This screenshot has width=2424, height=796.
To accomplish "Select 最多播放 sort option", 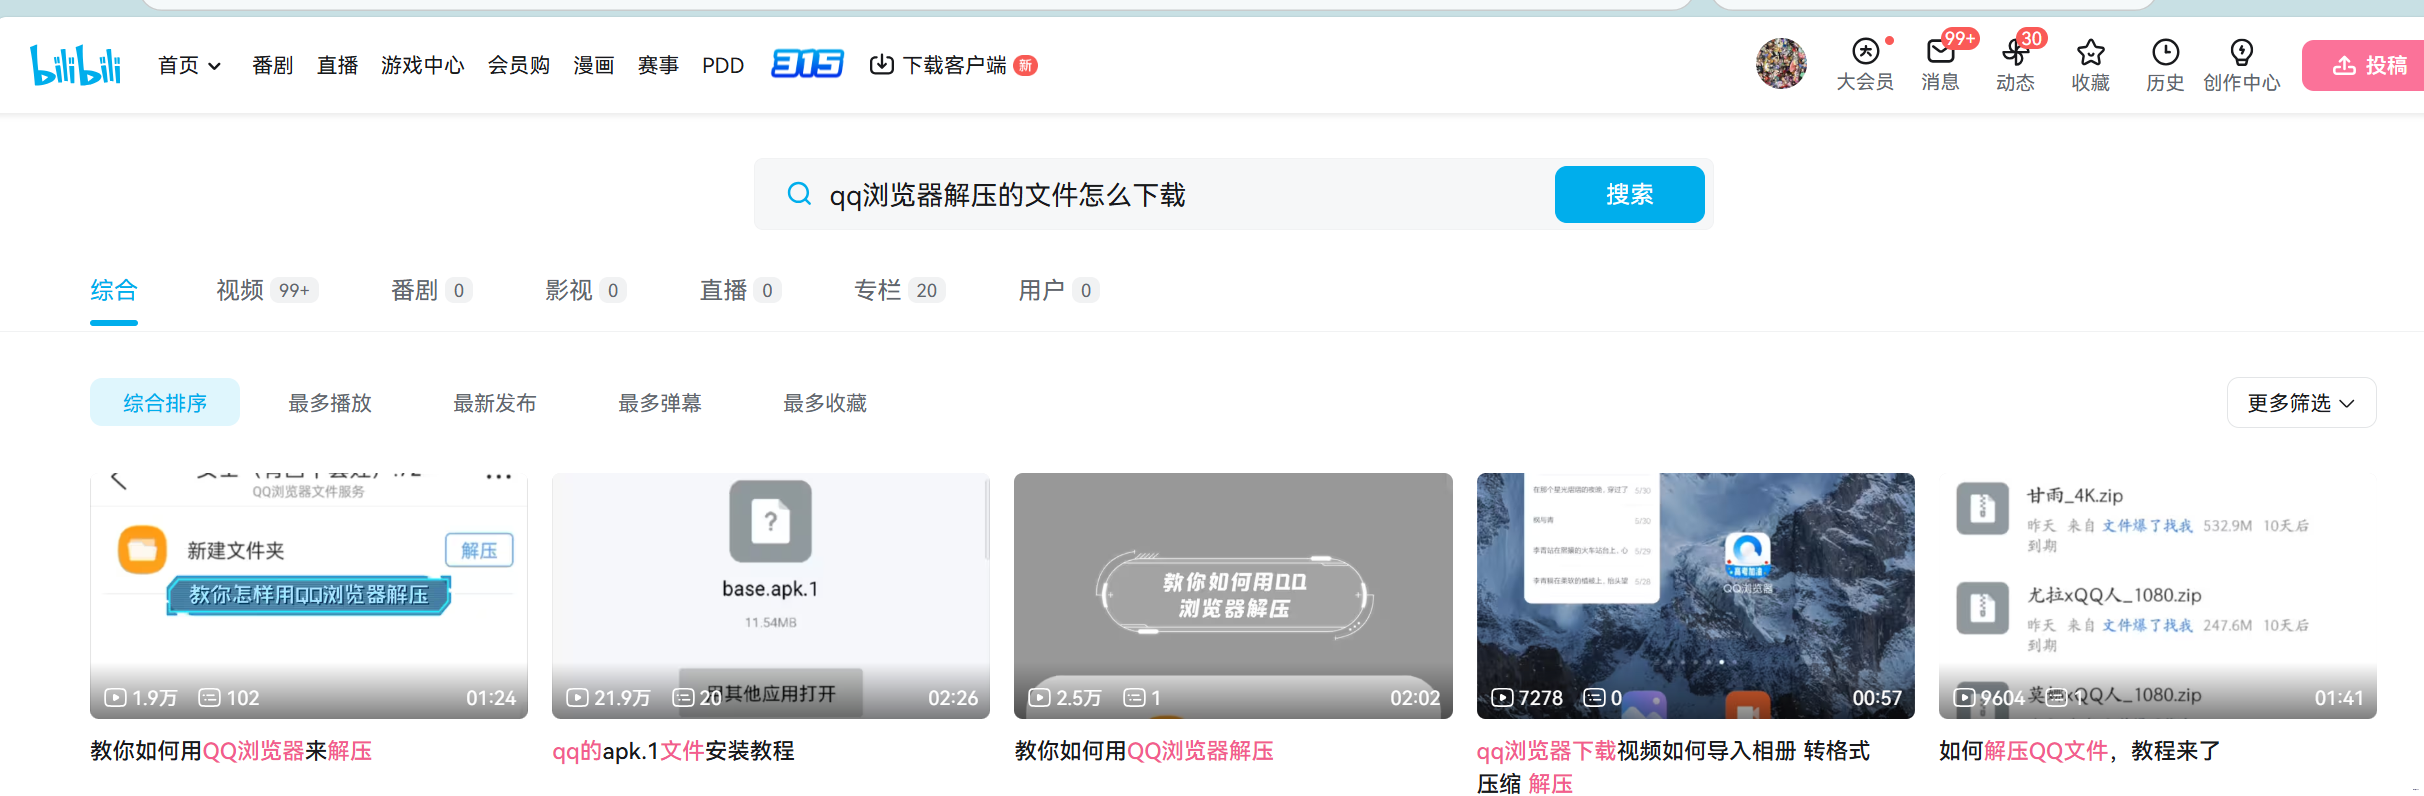I will click(x=330, y=403).
